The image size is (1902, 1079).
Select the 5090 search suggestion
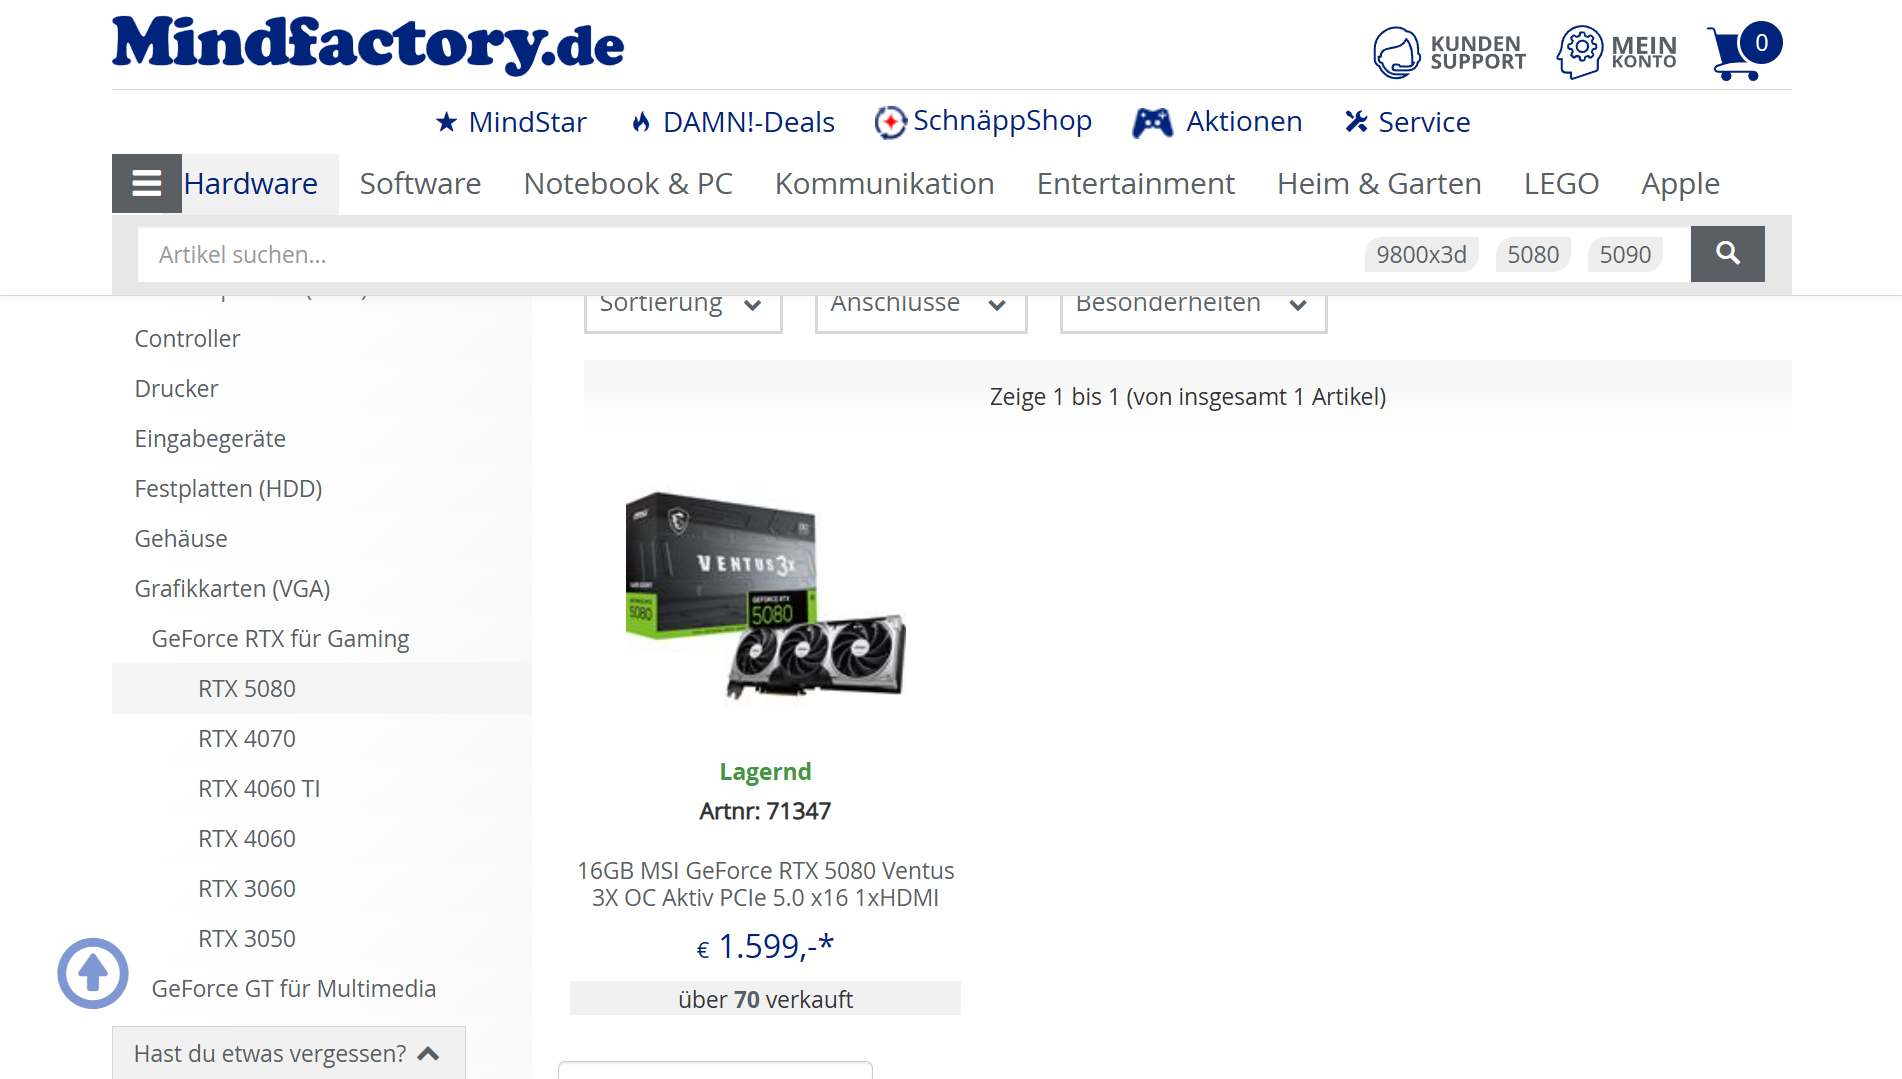(1625, 254)
